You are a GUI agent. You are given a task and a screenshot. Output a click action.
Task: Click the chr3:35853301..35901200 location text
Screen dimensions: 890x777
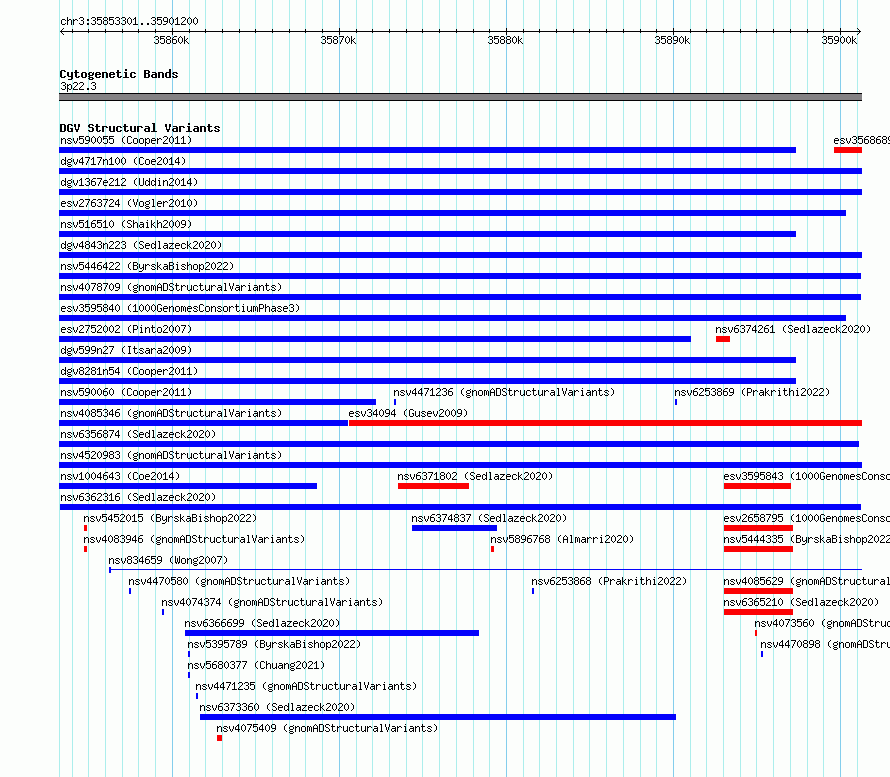pos(129,21)
